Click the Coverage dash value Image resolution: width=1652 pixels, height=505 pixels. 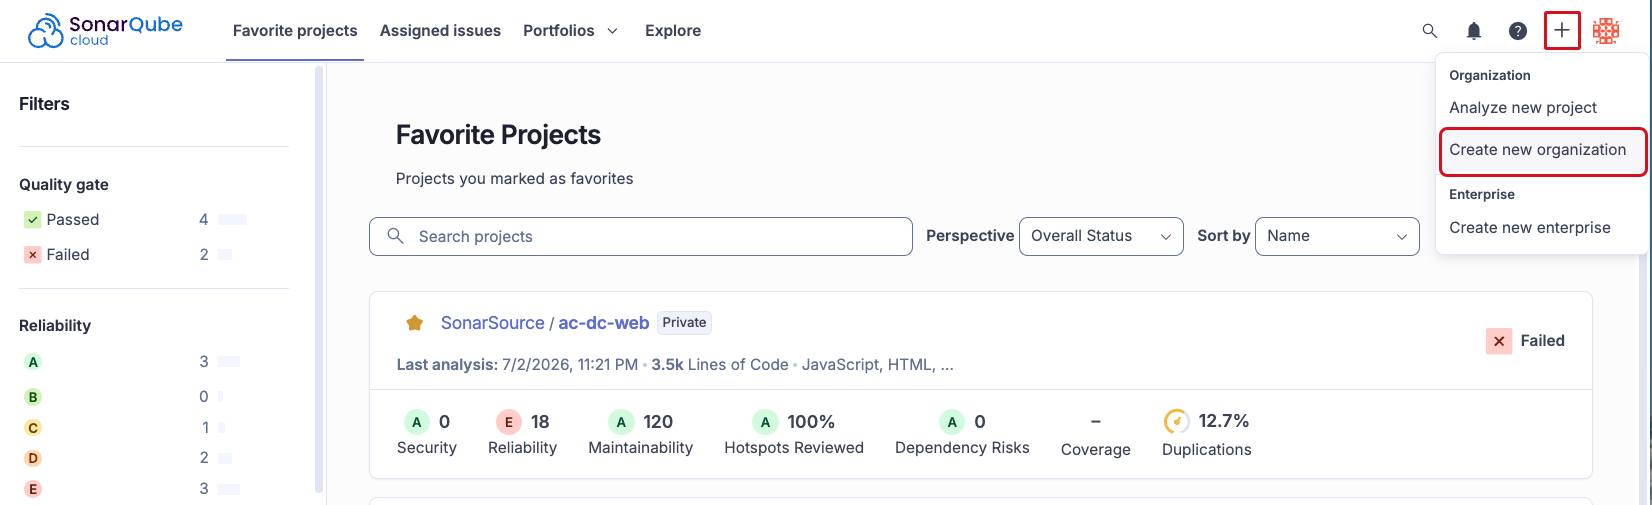(1096, 422)
